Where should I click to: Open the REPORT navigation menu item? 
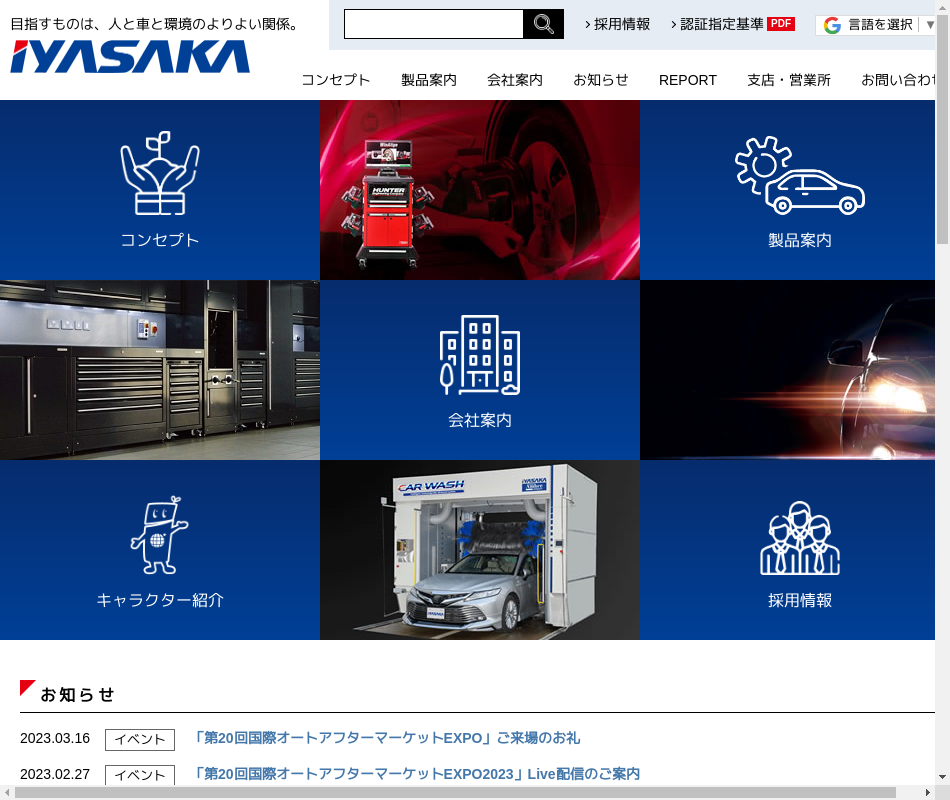(688, 80)
